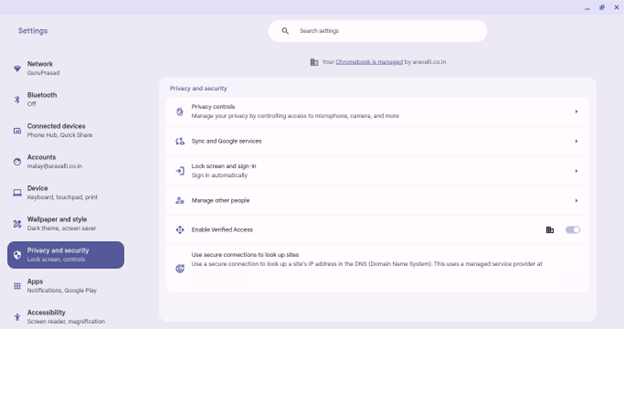Image resolution: width=624 pixels, height=403 pixels.
Task: Click the 'Privacy and security' section heading
Action: (x=198, y=88)
